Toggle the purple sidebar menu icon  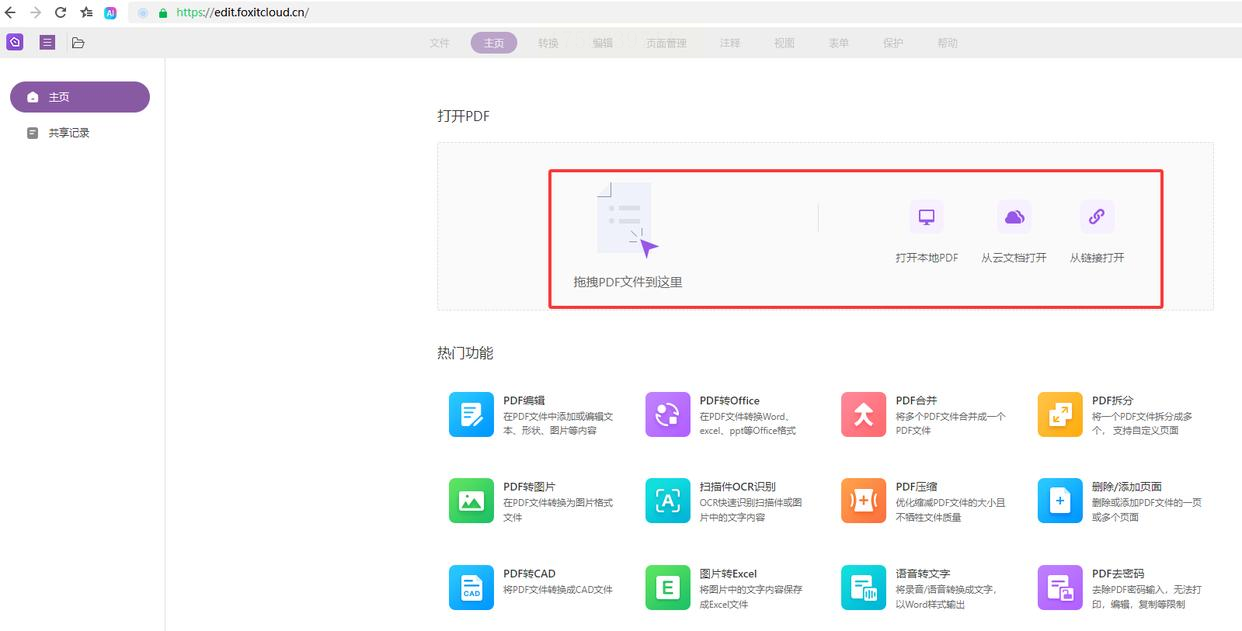[x=47, y=42]
